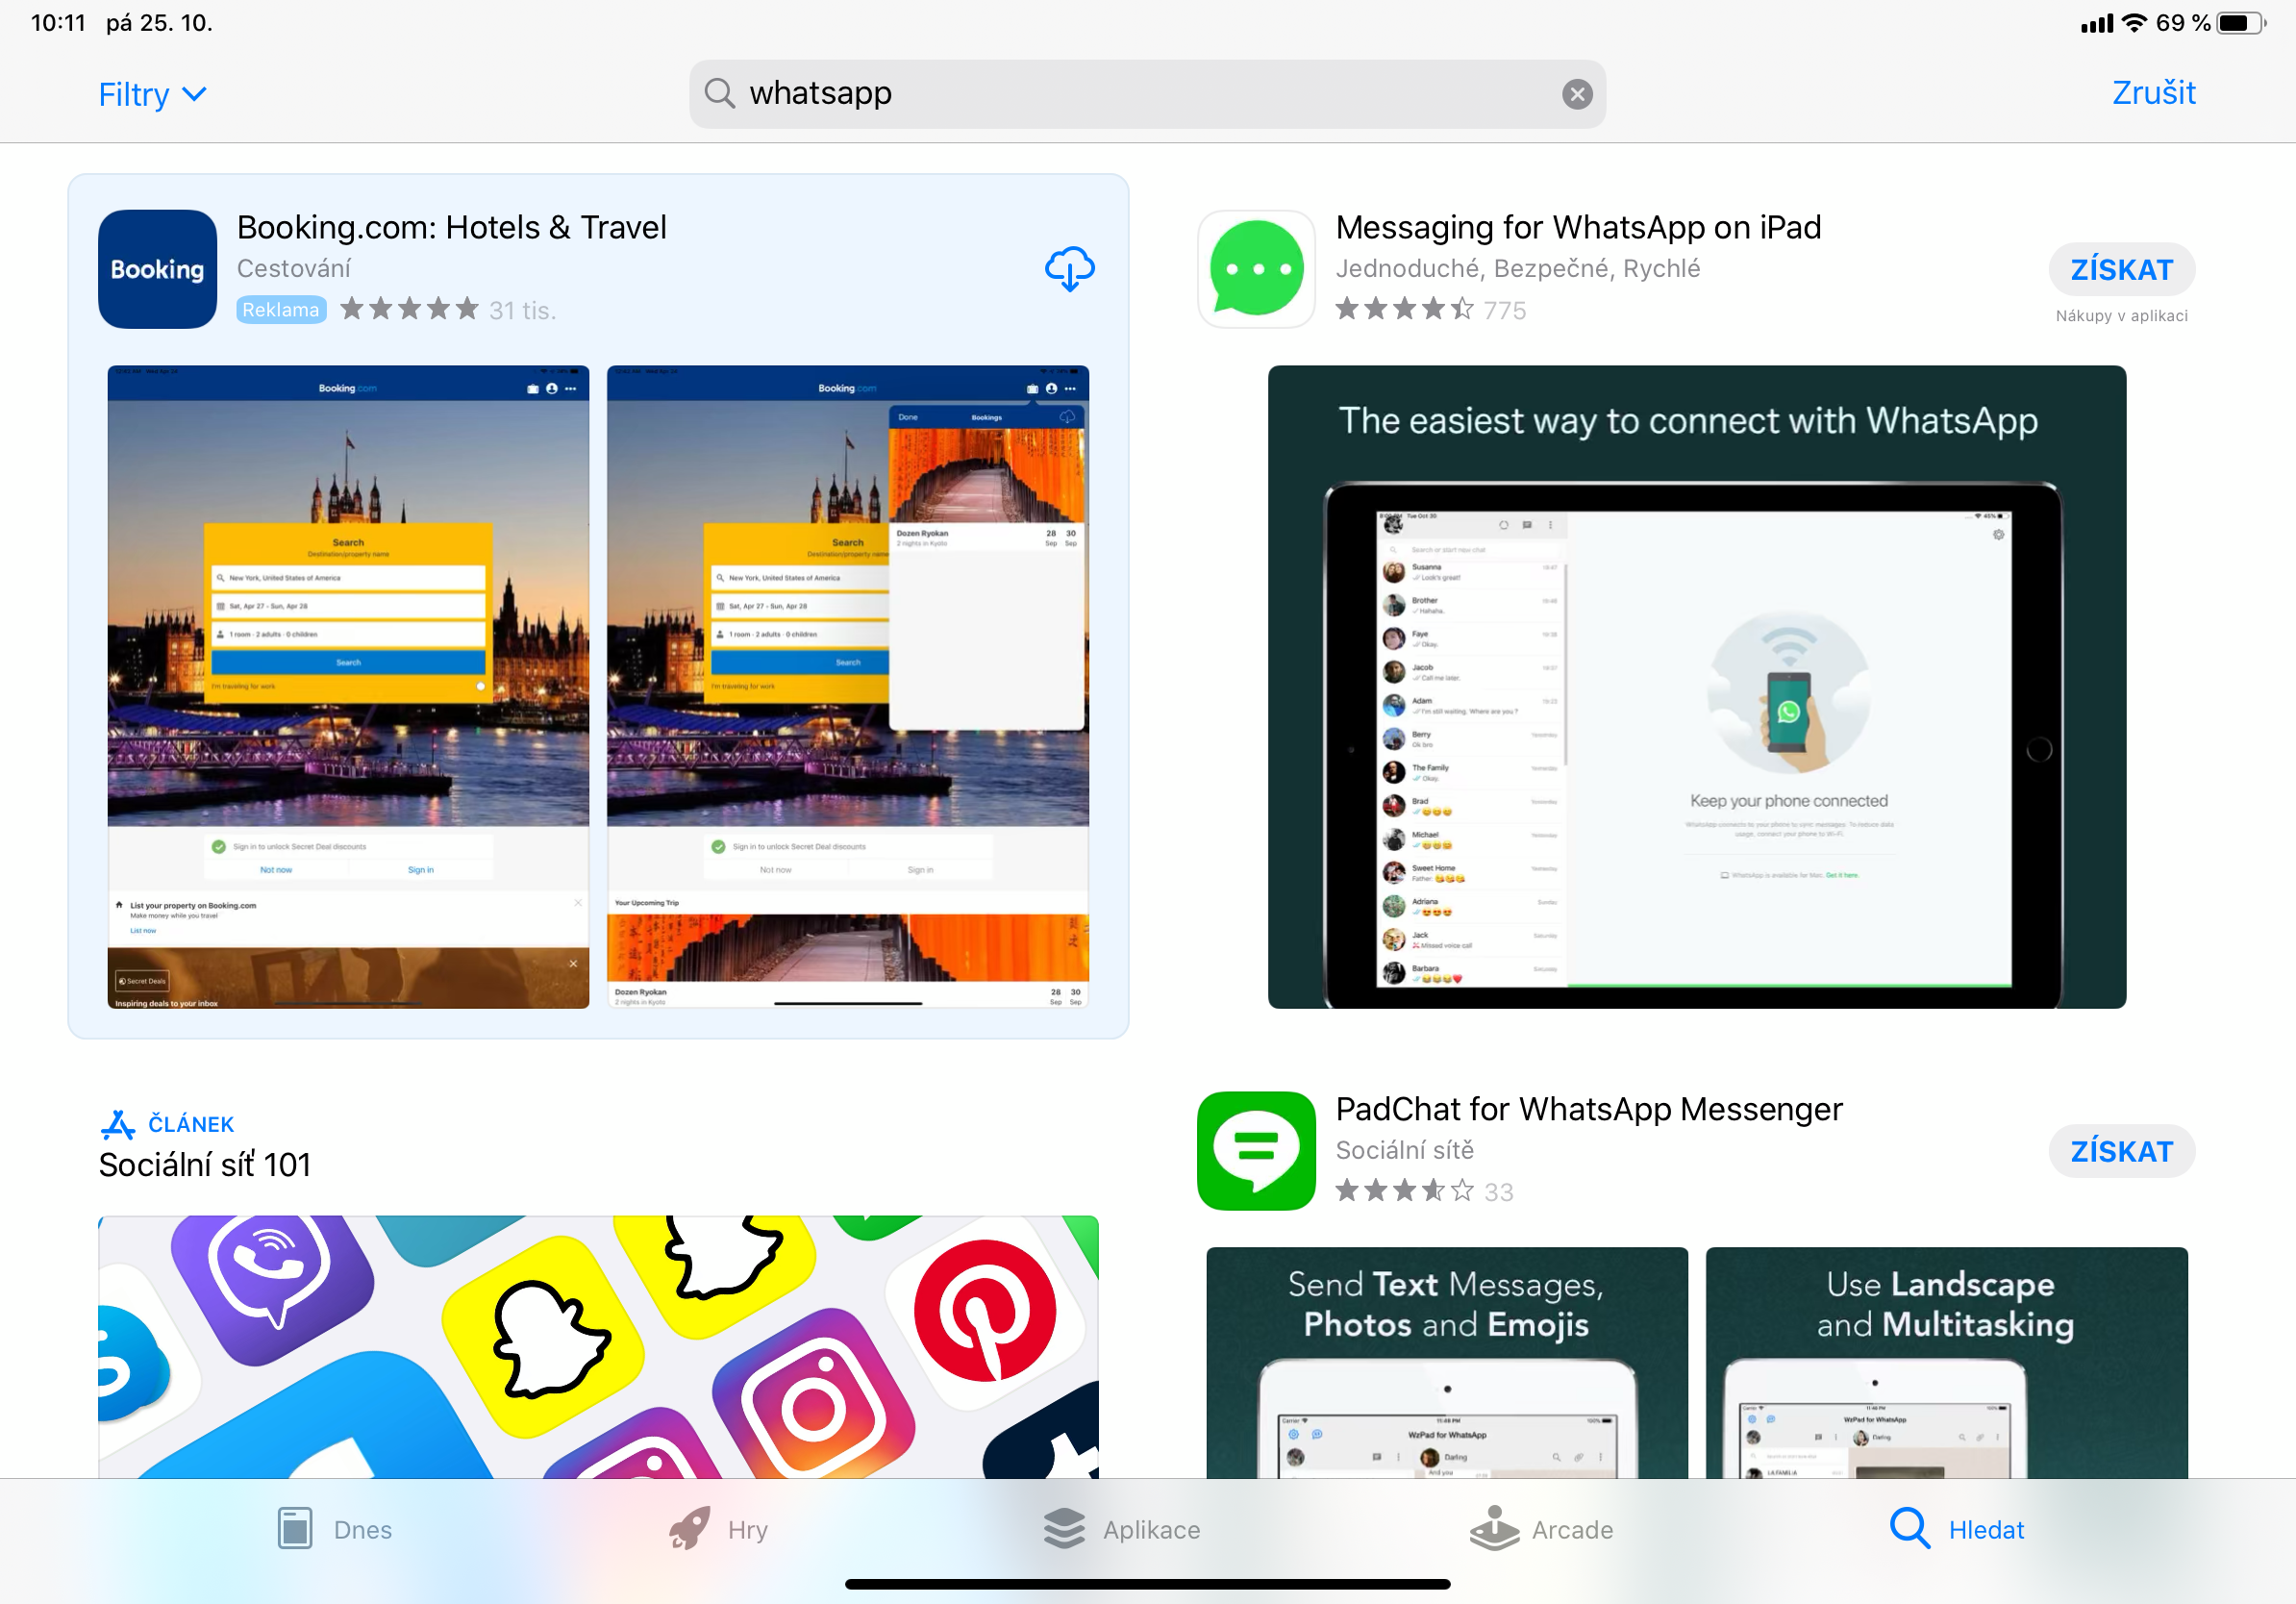Expand the Filtry filter dropdown
The image size is (2296, 1604).
152,94
